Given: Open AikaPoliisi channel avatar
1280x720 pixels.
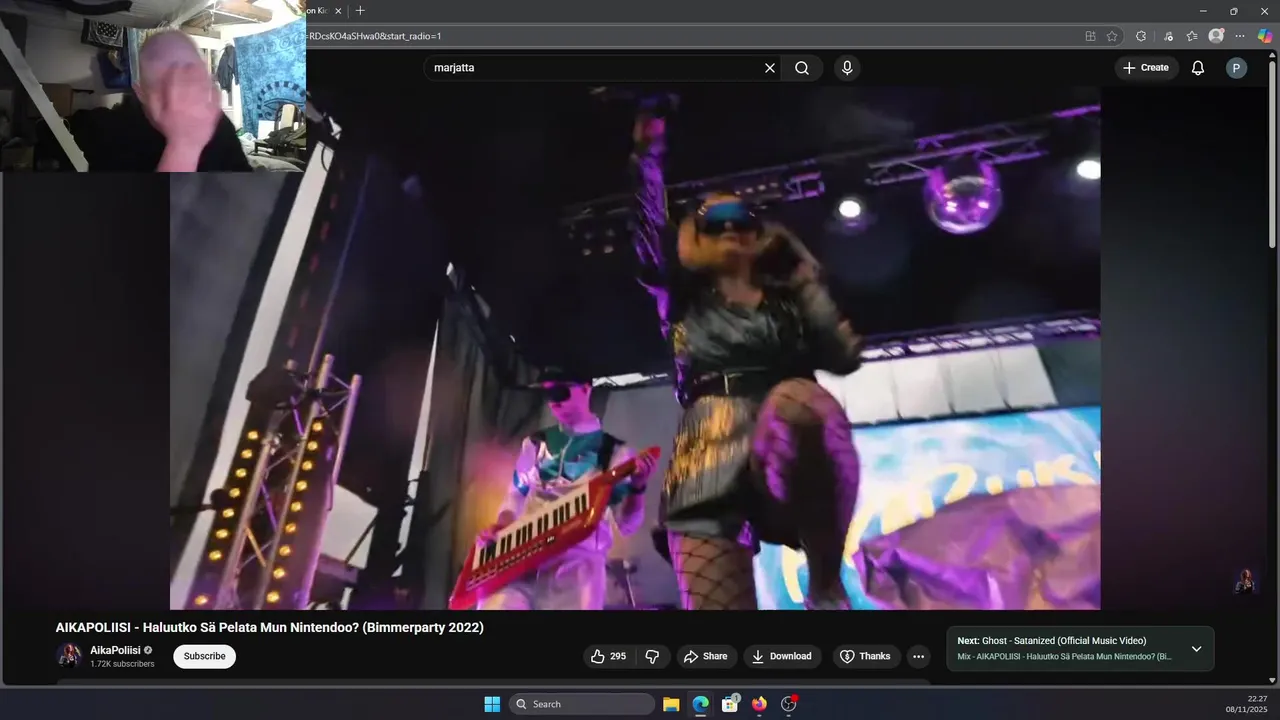Looking at the screenshot, I should (69, 656).
